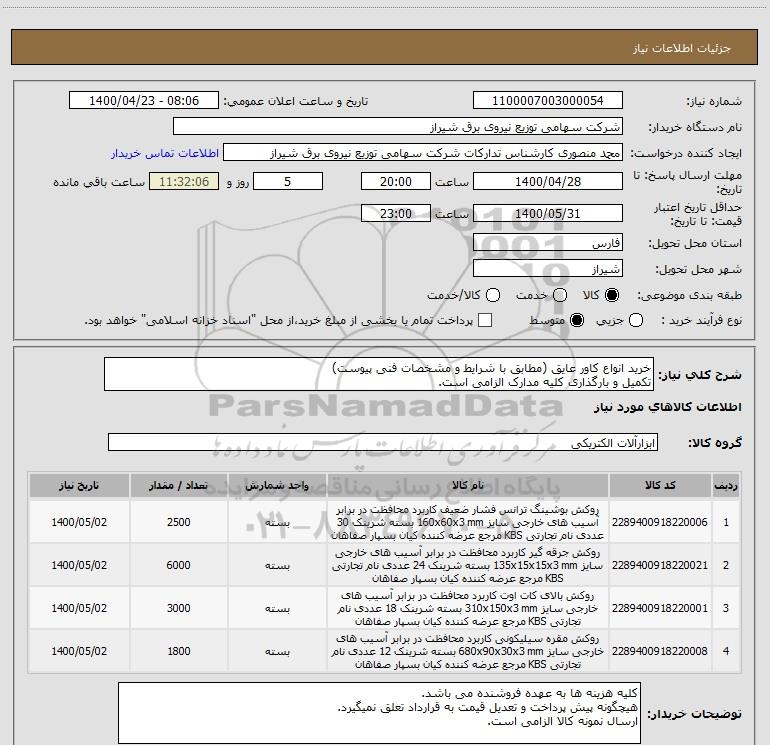This screenshot has height=745, width=770.
Task: Click buyer notes text area
Action: (380, 713)
